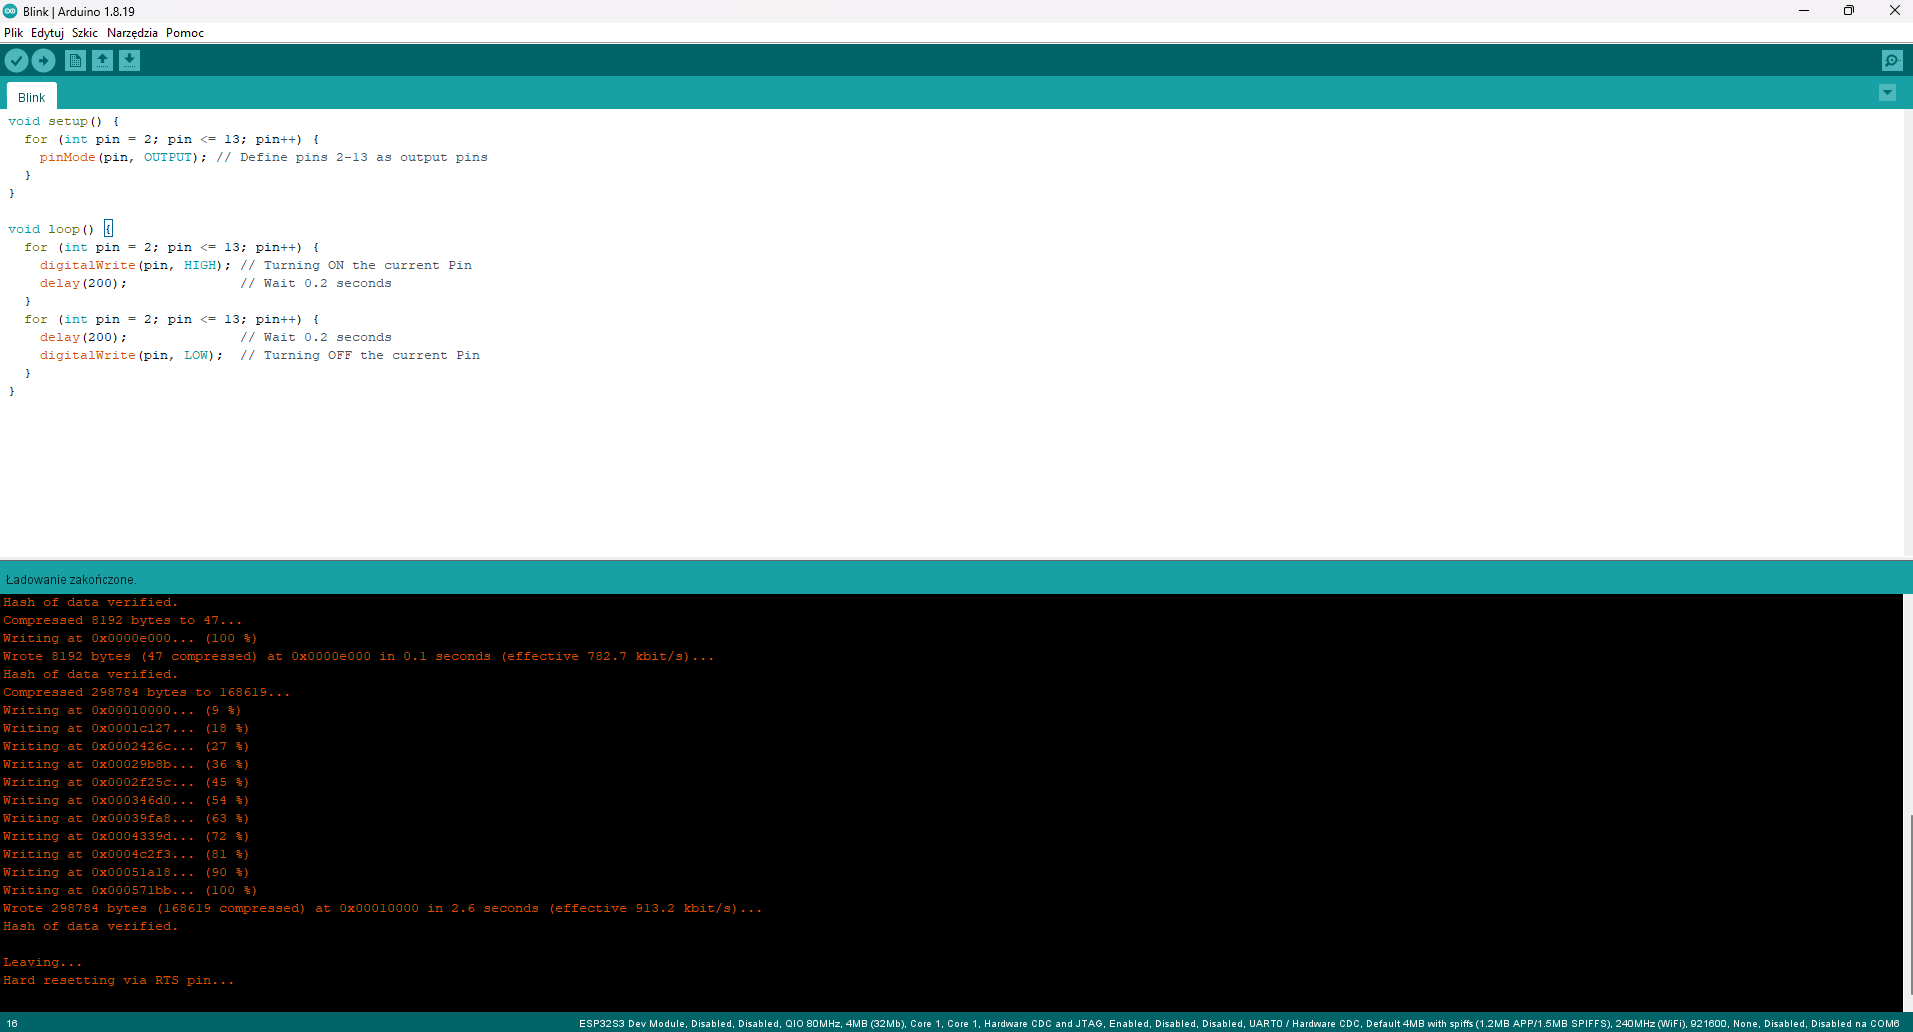The width and height of the screenshot is (1913, 1032).
Task: Click the Arduino logo in the title bar
Action: tap(10, 11)
